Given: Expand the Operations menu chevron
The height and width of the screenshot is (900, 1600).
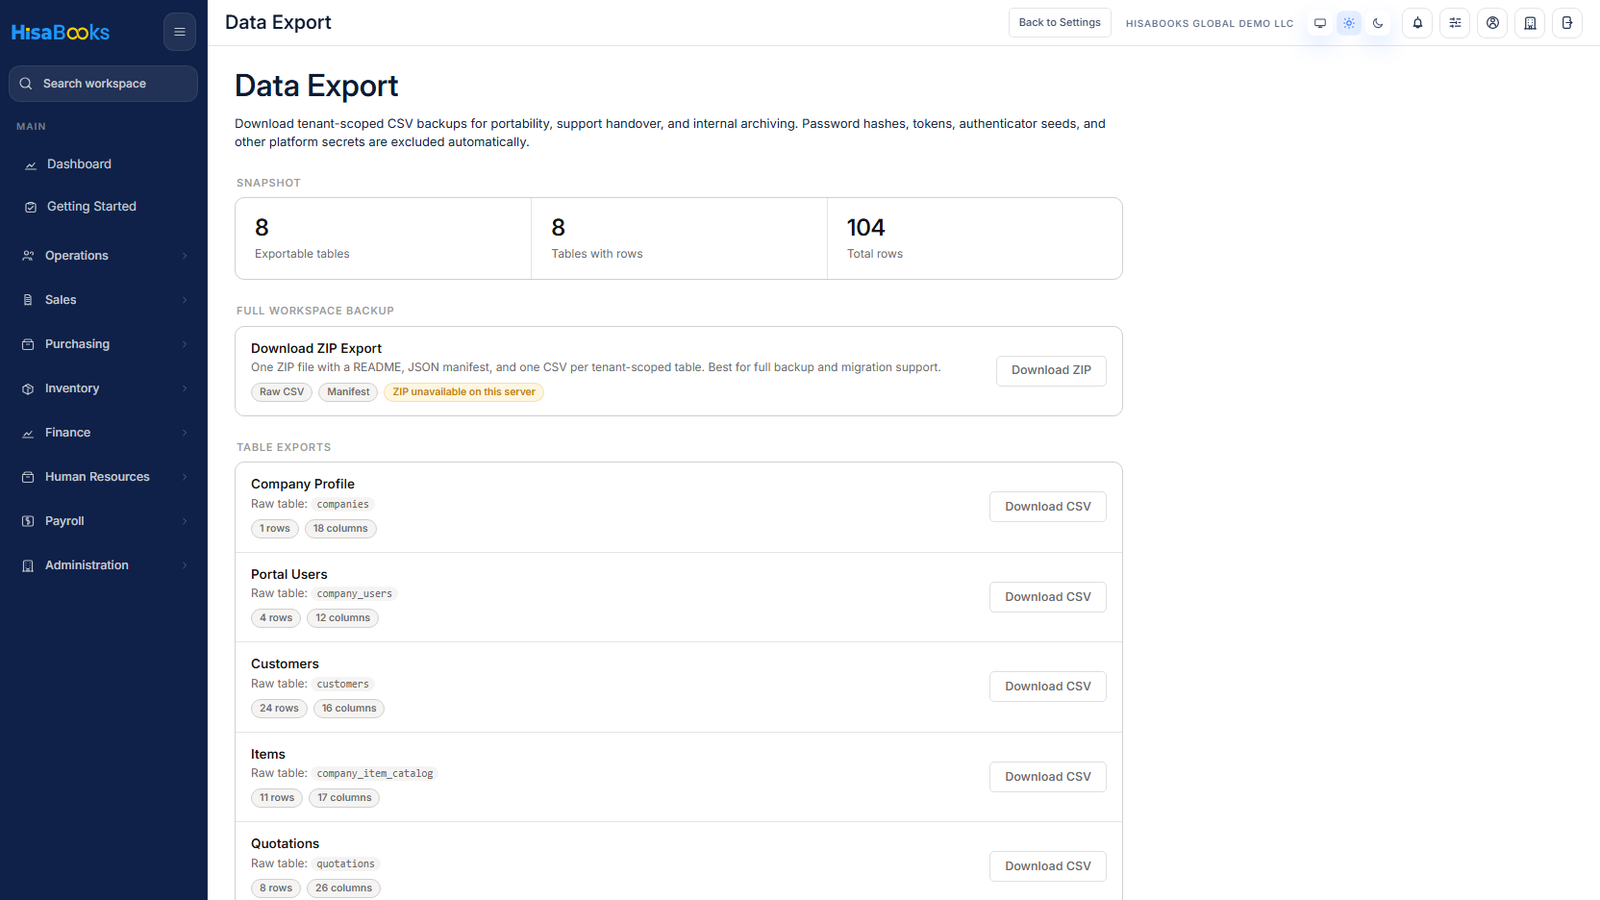Looking at the screenshot, I should (x=185, y=256).
